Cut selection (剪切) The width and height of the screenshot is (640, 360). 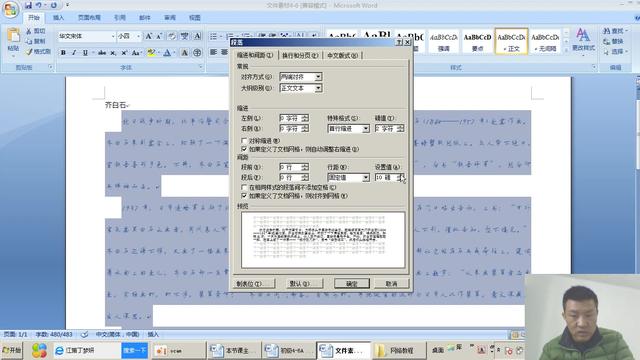point(36,31)
